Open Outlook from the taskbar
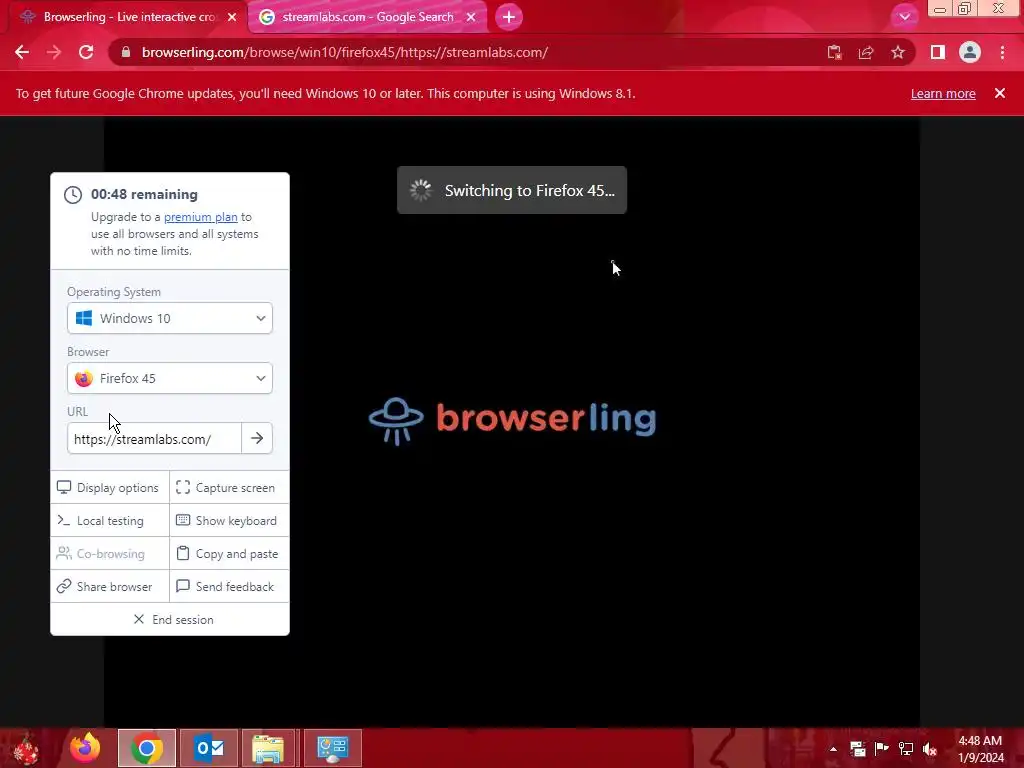1024x768 pixels. [210, 748]
